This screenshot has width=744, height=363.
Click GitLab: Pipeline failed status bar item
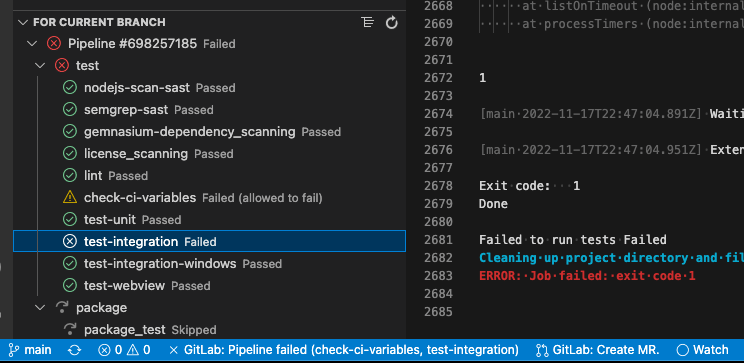[x=344, y=351]
